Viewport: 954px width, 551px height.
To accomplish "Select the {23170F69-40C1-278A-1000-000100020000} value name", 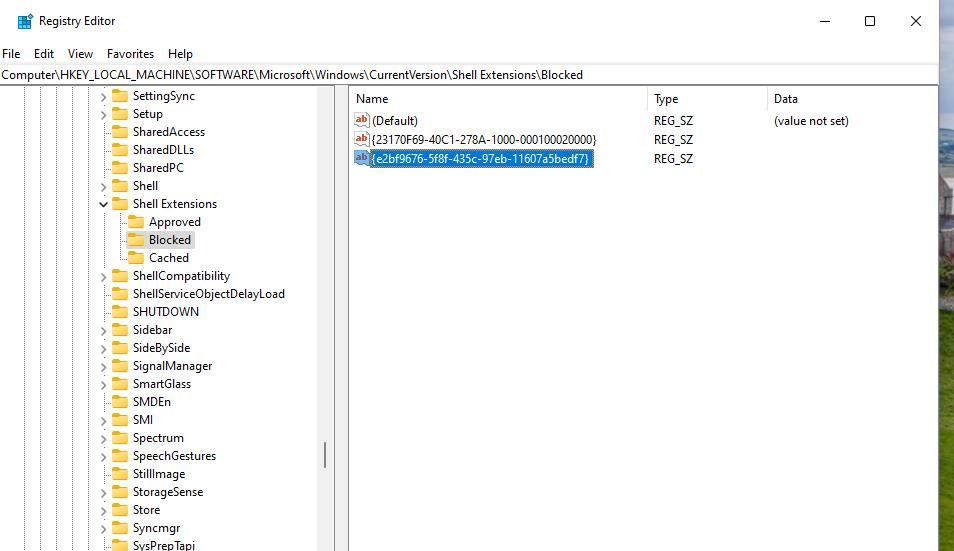I will (x=484, y=139).
